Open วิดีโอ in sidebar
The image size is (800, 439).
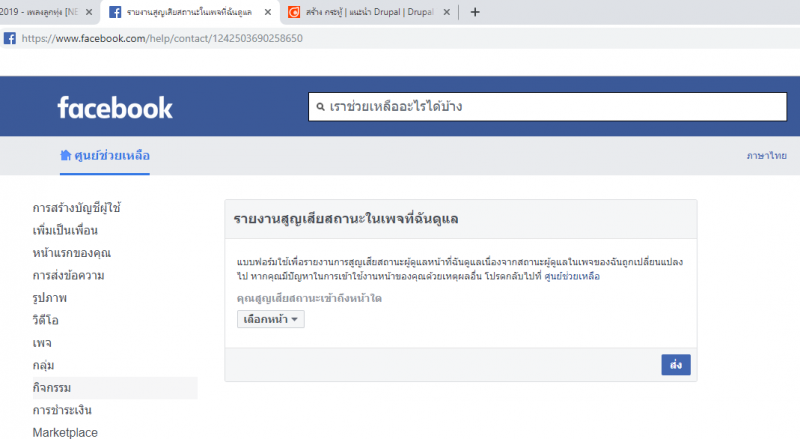click(x=45, y=320)
